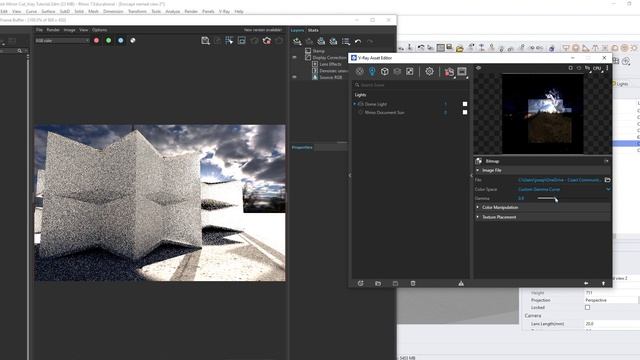The height and width of the screenshot is (360, 640).
Task: Expand the Texture Placement section
Action: point(478,217)
